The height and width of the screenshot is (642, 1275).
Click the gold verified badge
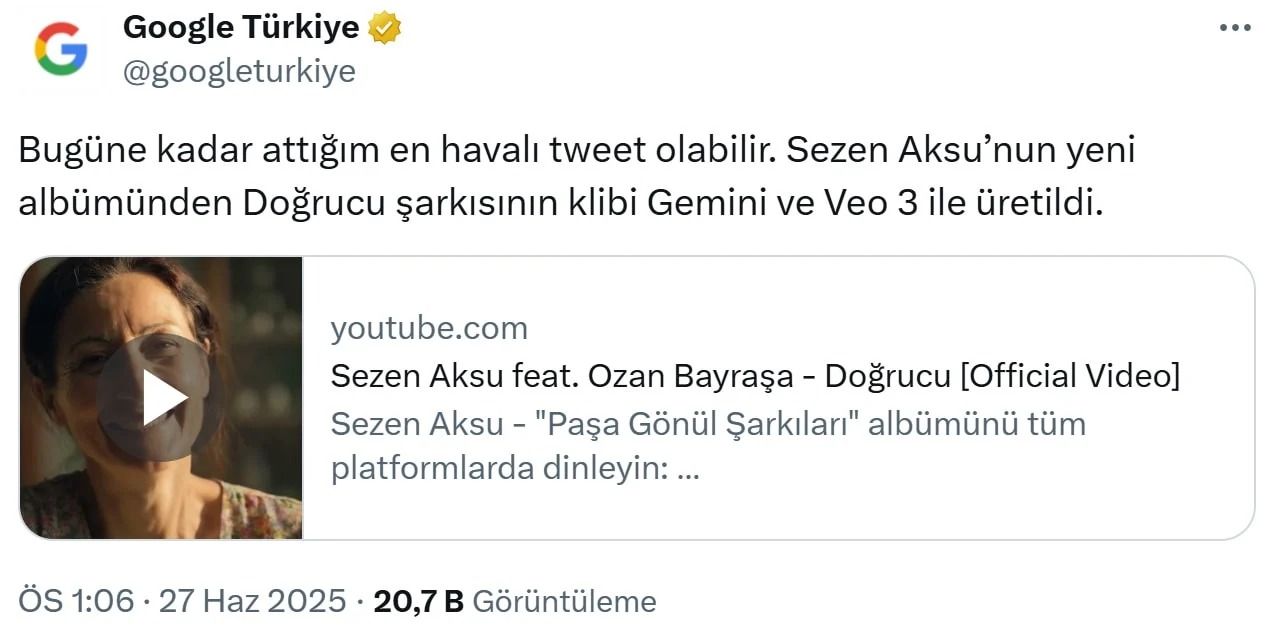[386, 27]
